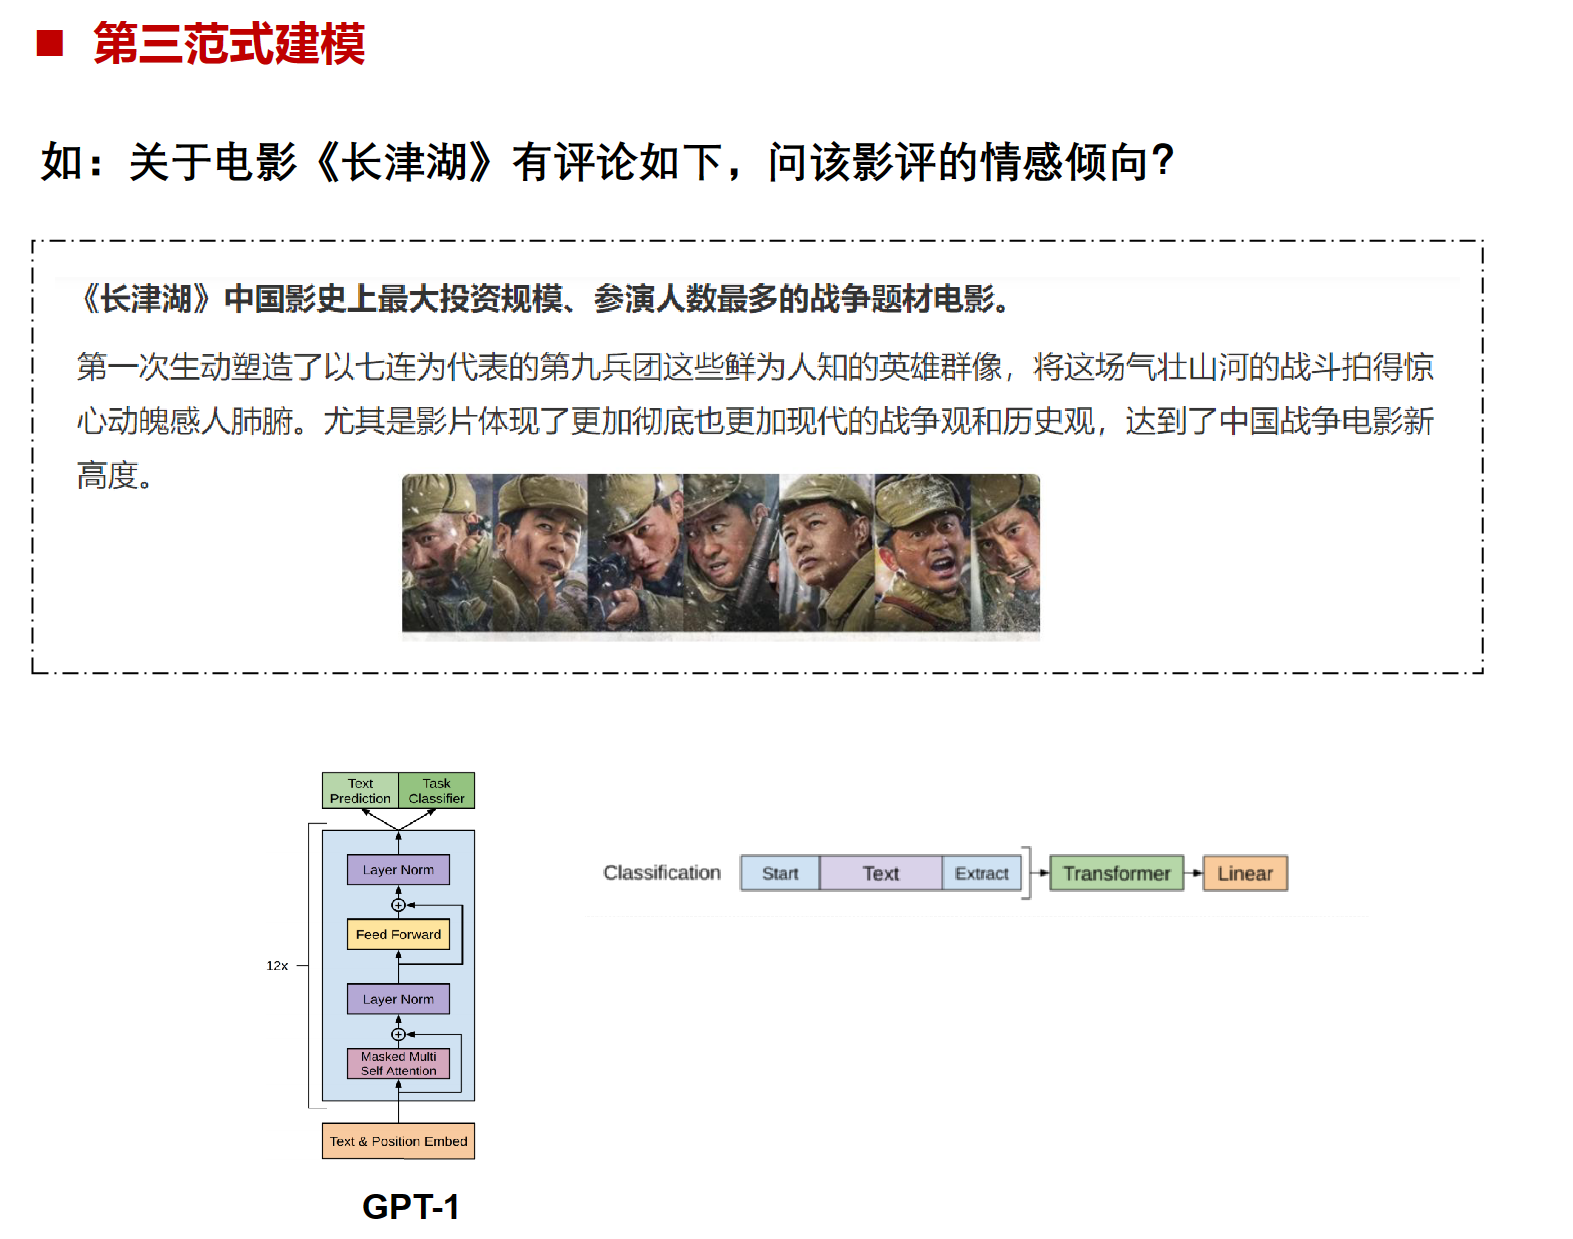Click the review line starting 第一次生动塑造了
Viewport: 1573px width, 1239px height.
755,367
